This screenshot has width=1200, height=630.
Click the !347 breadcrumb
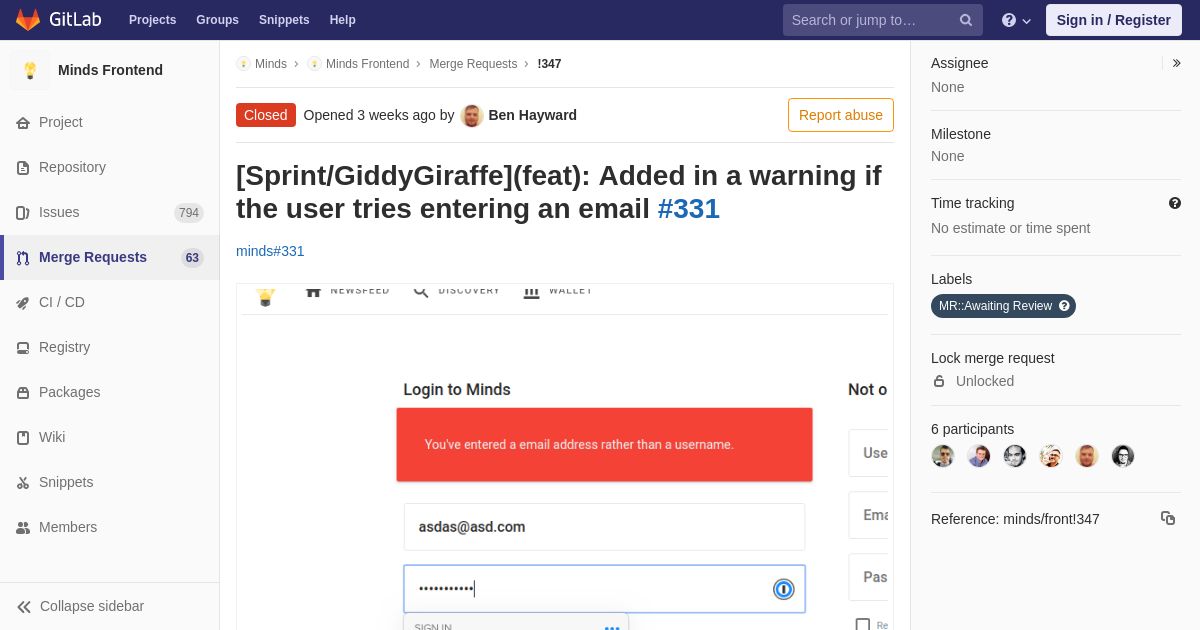(x=549, y=64)
